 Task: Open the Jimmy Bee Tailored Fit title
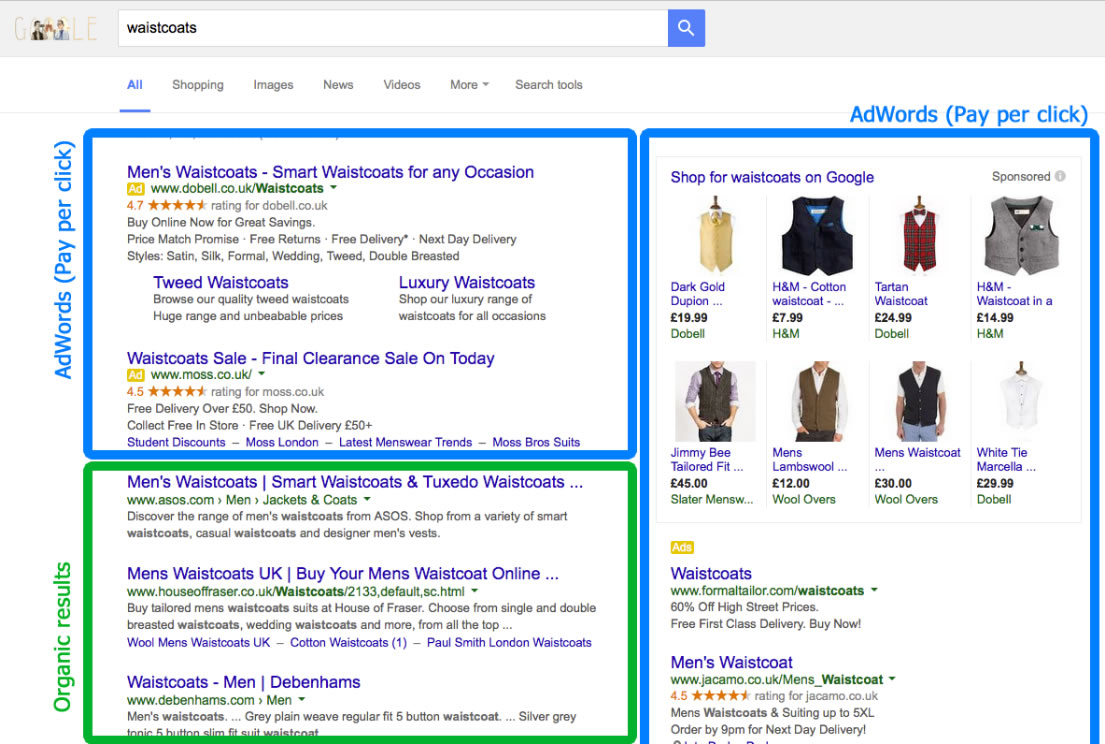tap(707, 459)
